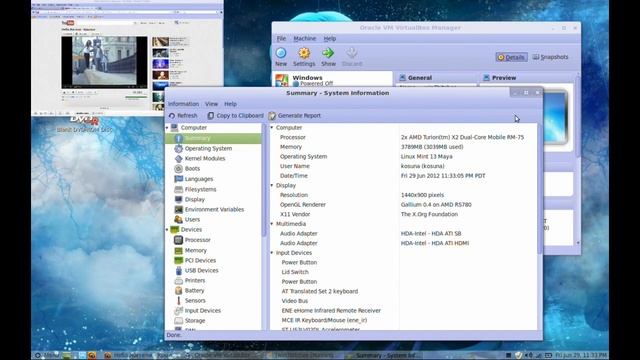Select Sensors in the sidebar
640x360 pixels.
(195, 300)
